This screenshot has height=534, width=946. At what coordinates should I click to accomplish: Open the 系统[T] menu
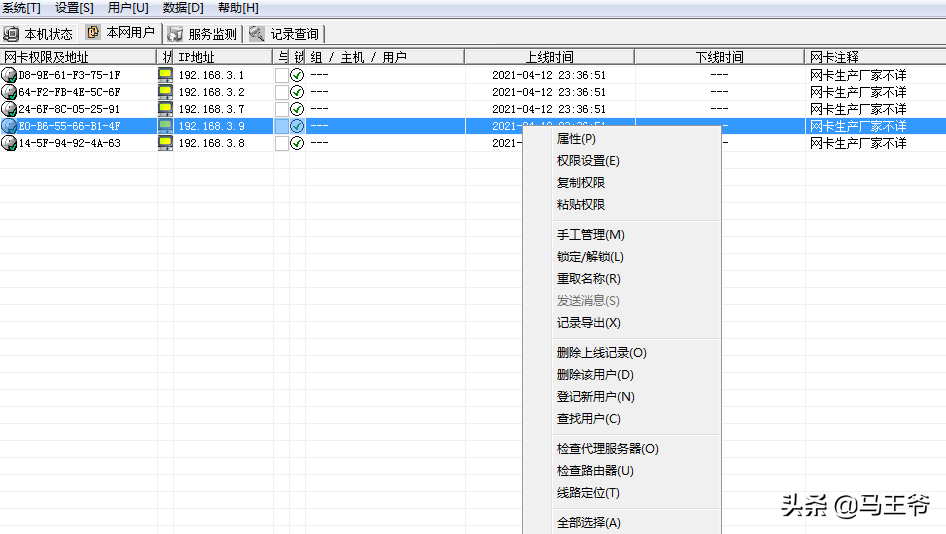click(x=21, y=8)
